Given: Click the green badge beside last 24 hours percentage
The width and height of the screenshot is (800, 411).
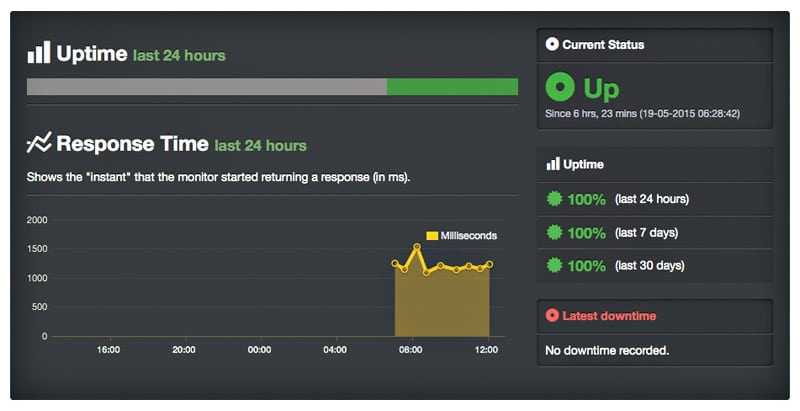Looking at the screenshot, I should (554, 198).
